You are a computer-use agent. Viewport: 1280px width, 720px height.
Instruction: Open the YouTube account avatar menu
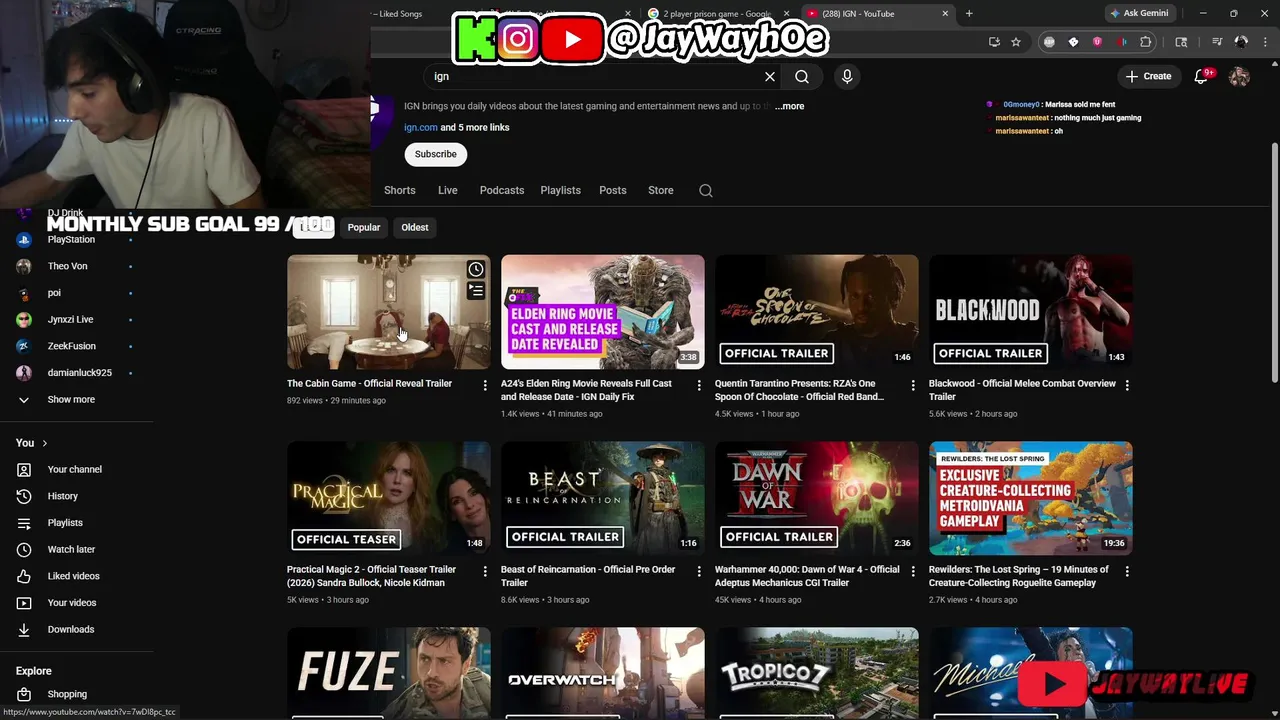coord(1239,76)
